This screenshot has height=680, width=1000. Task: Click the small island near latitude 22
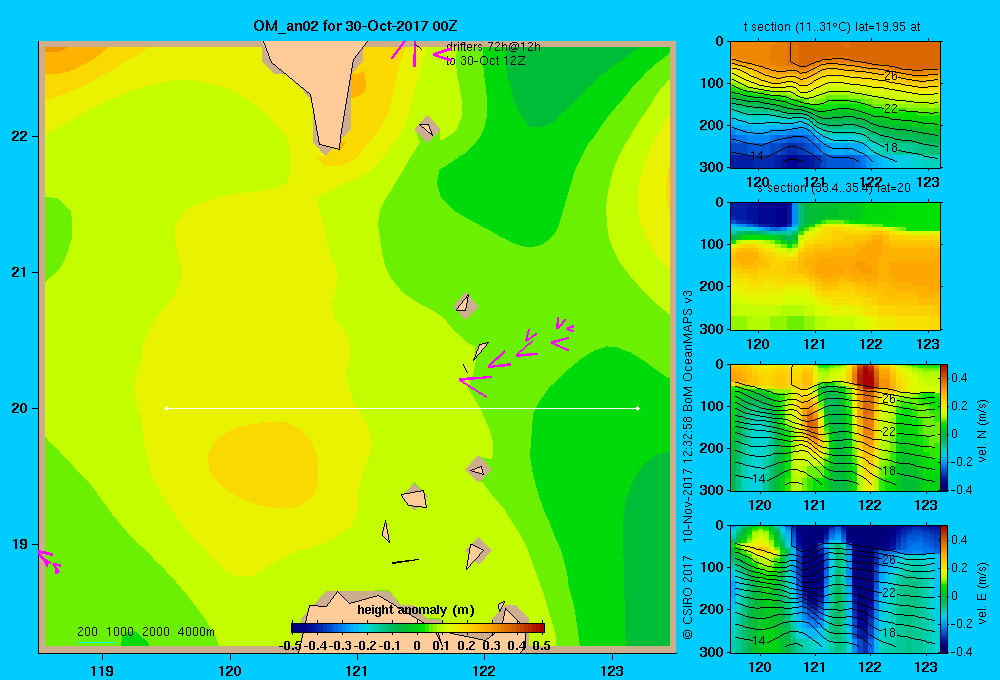click(x=427, y=129)
